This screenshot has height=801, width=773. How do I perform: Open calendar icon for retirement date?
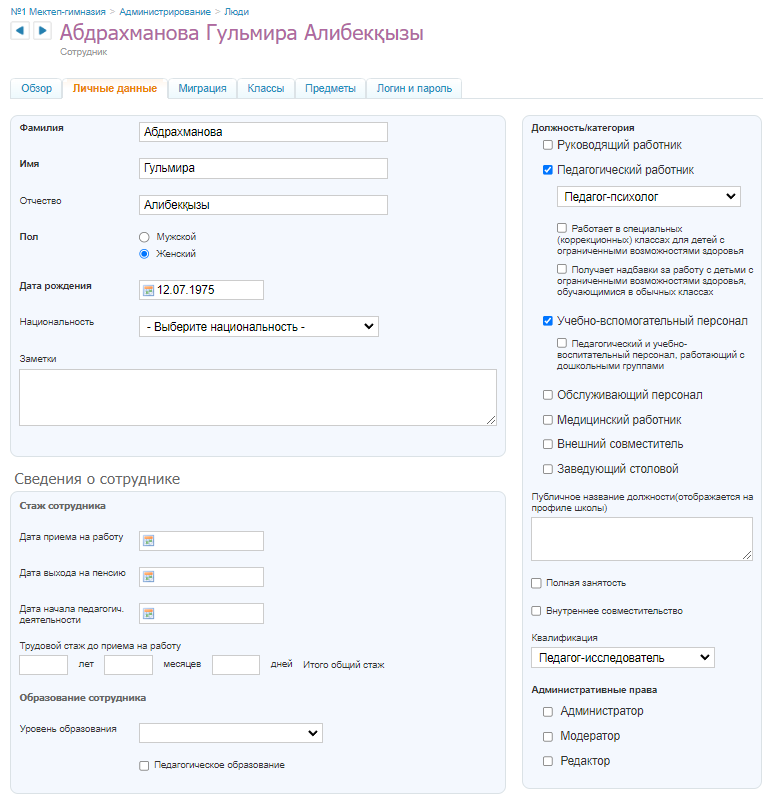pyautogui.click(x=148, y=577)
